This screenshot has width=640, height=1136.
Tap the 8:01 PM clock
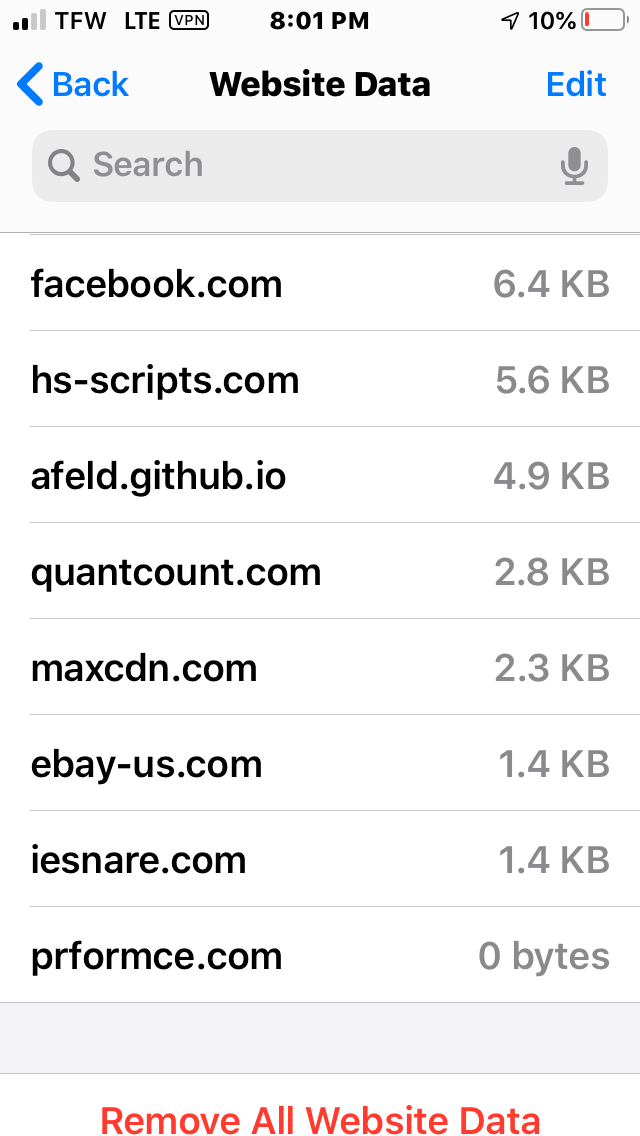[x=319, y=20]
